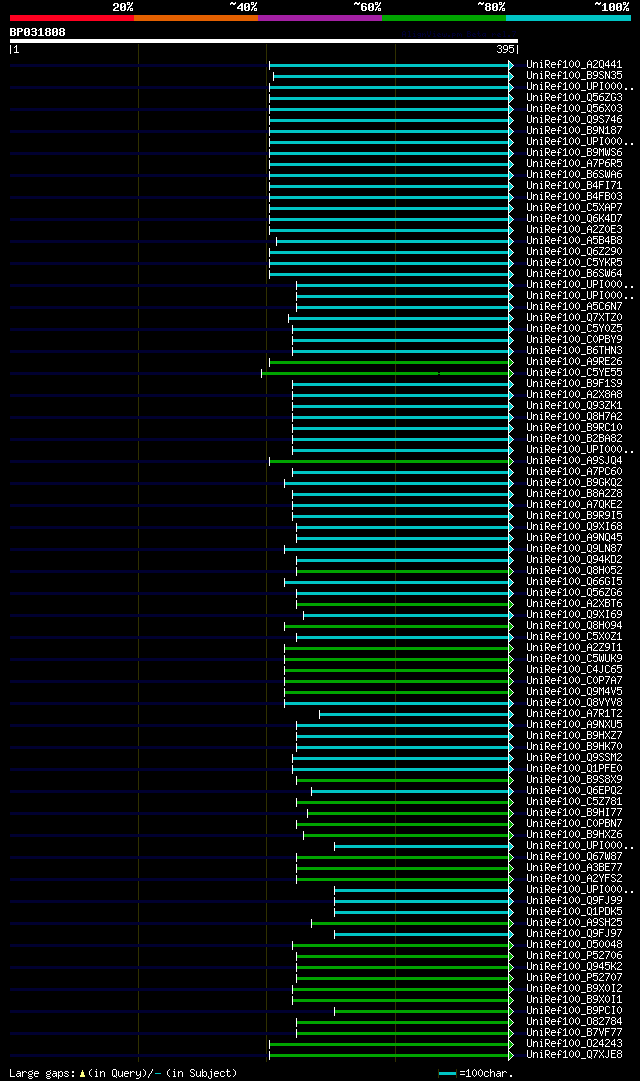Screen dimensions: 640x1081
Task: Select the UniRef100_B4FI71 label
Action: (x=574, y=185)
